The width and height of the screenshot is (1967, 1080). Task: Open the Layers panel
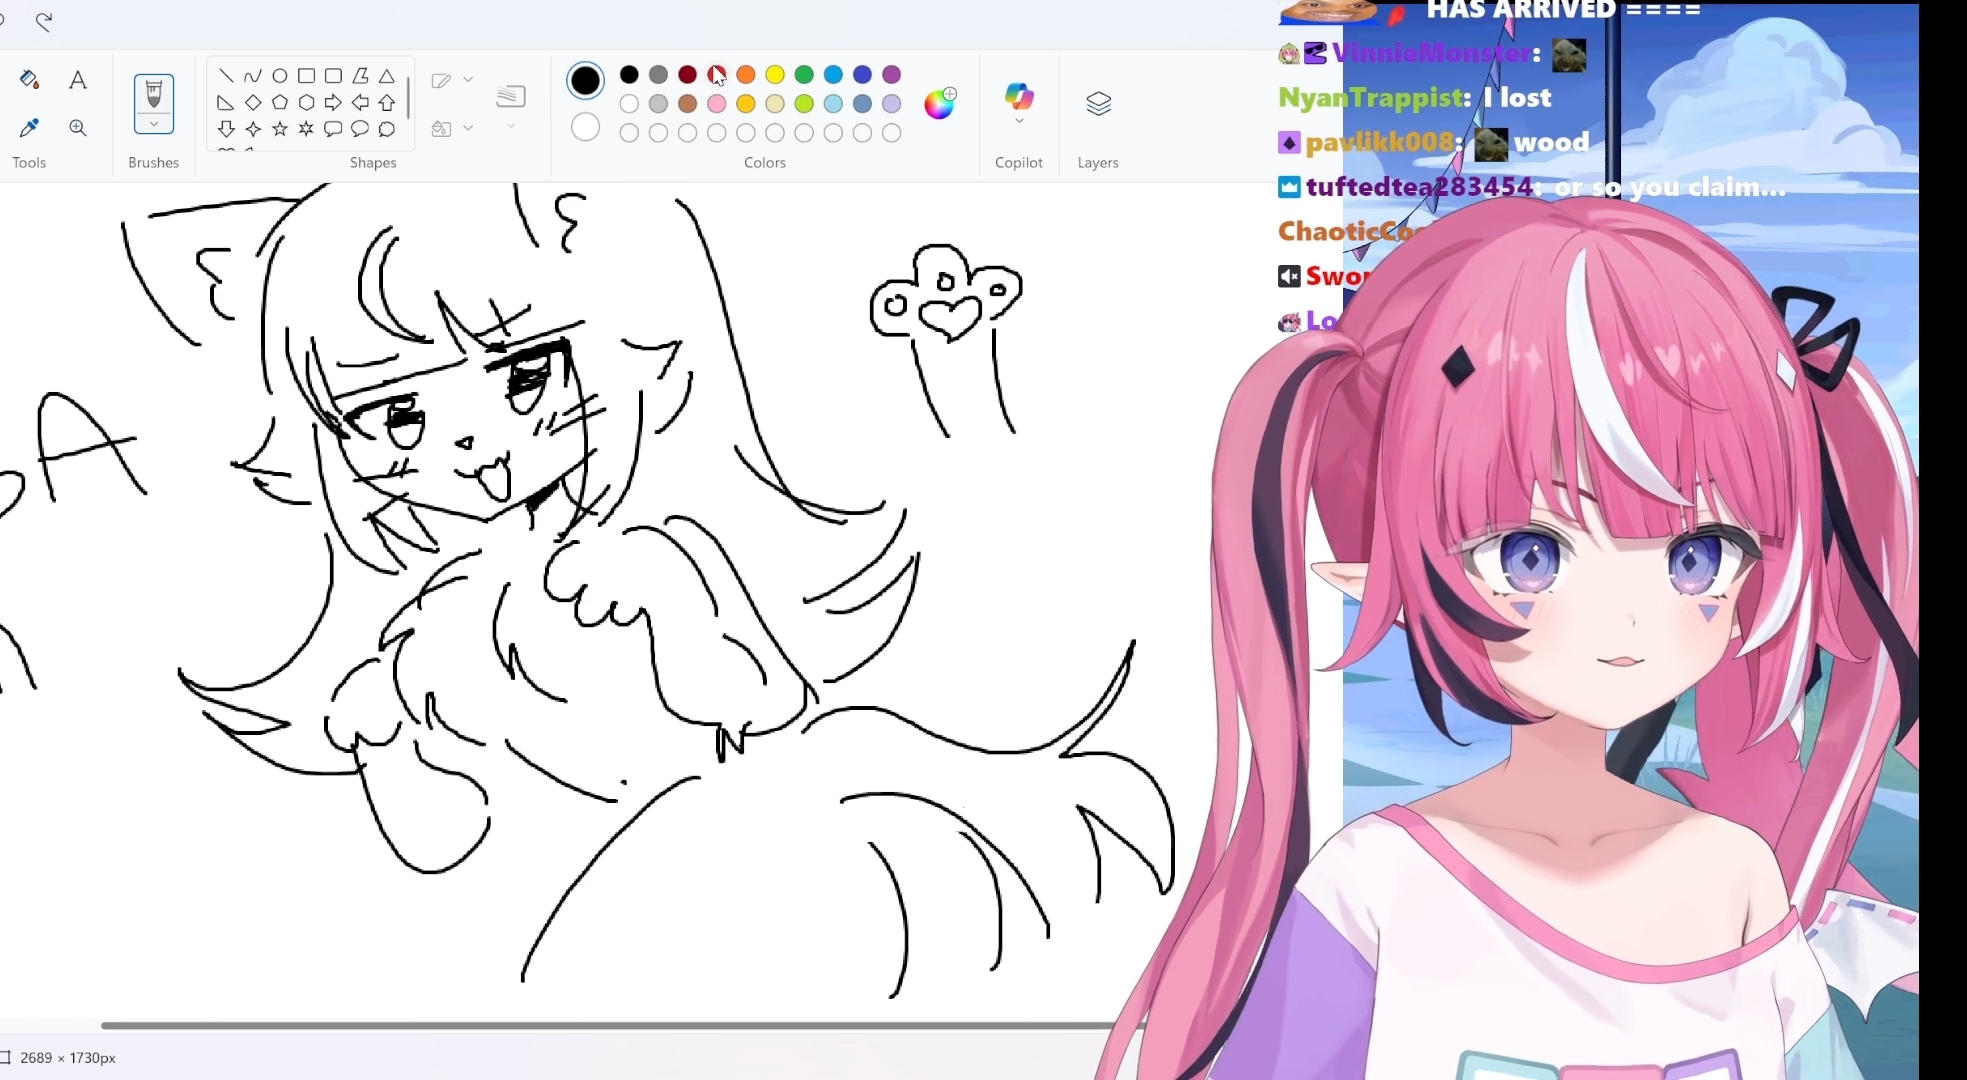(1098, 104)
